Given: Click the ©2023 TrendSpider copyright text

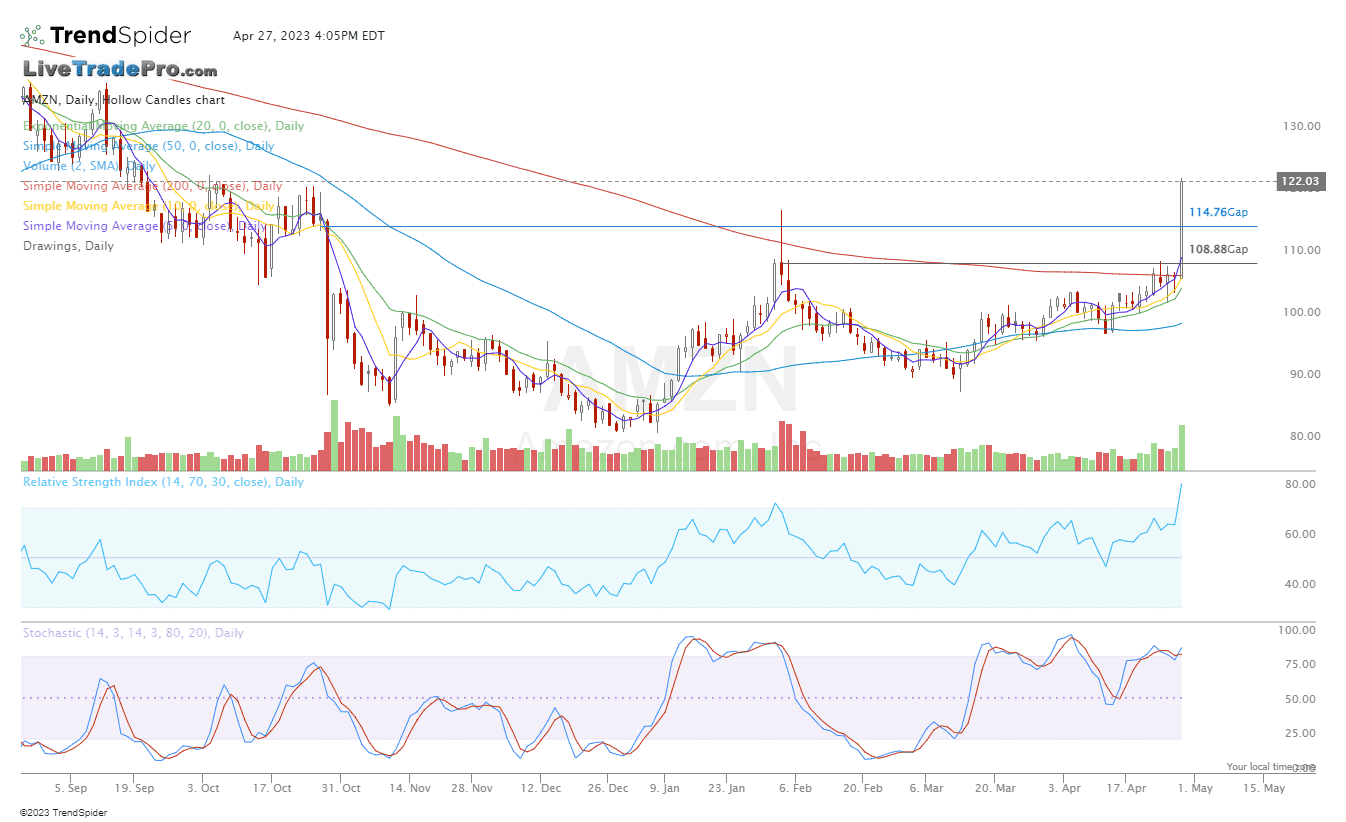Looking at the screenshot, I should tap(63, 813).
